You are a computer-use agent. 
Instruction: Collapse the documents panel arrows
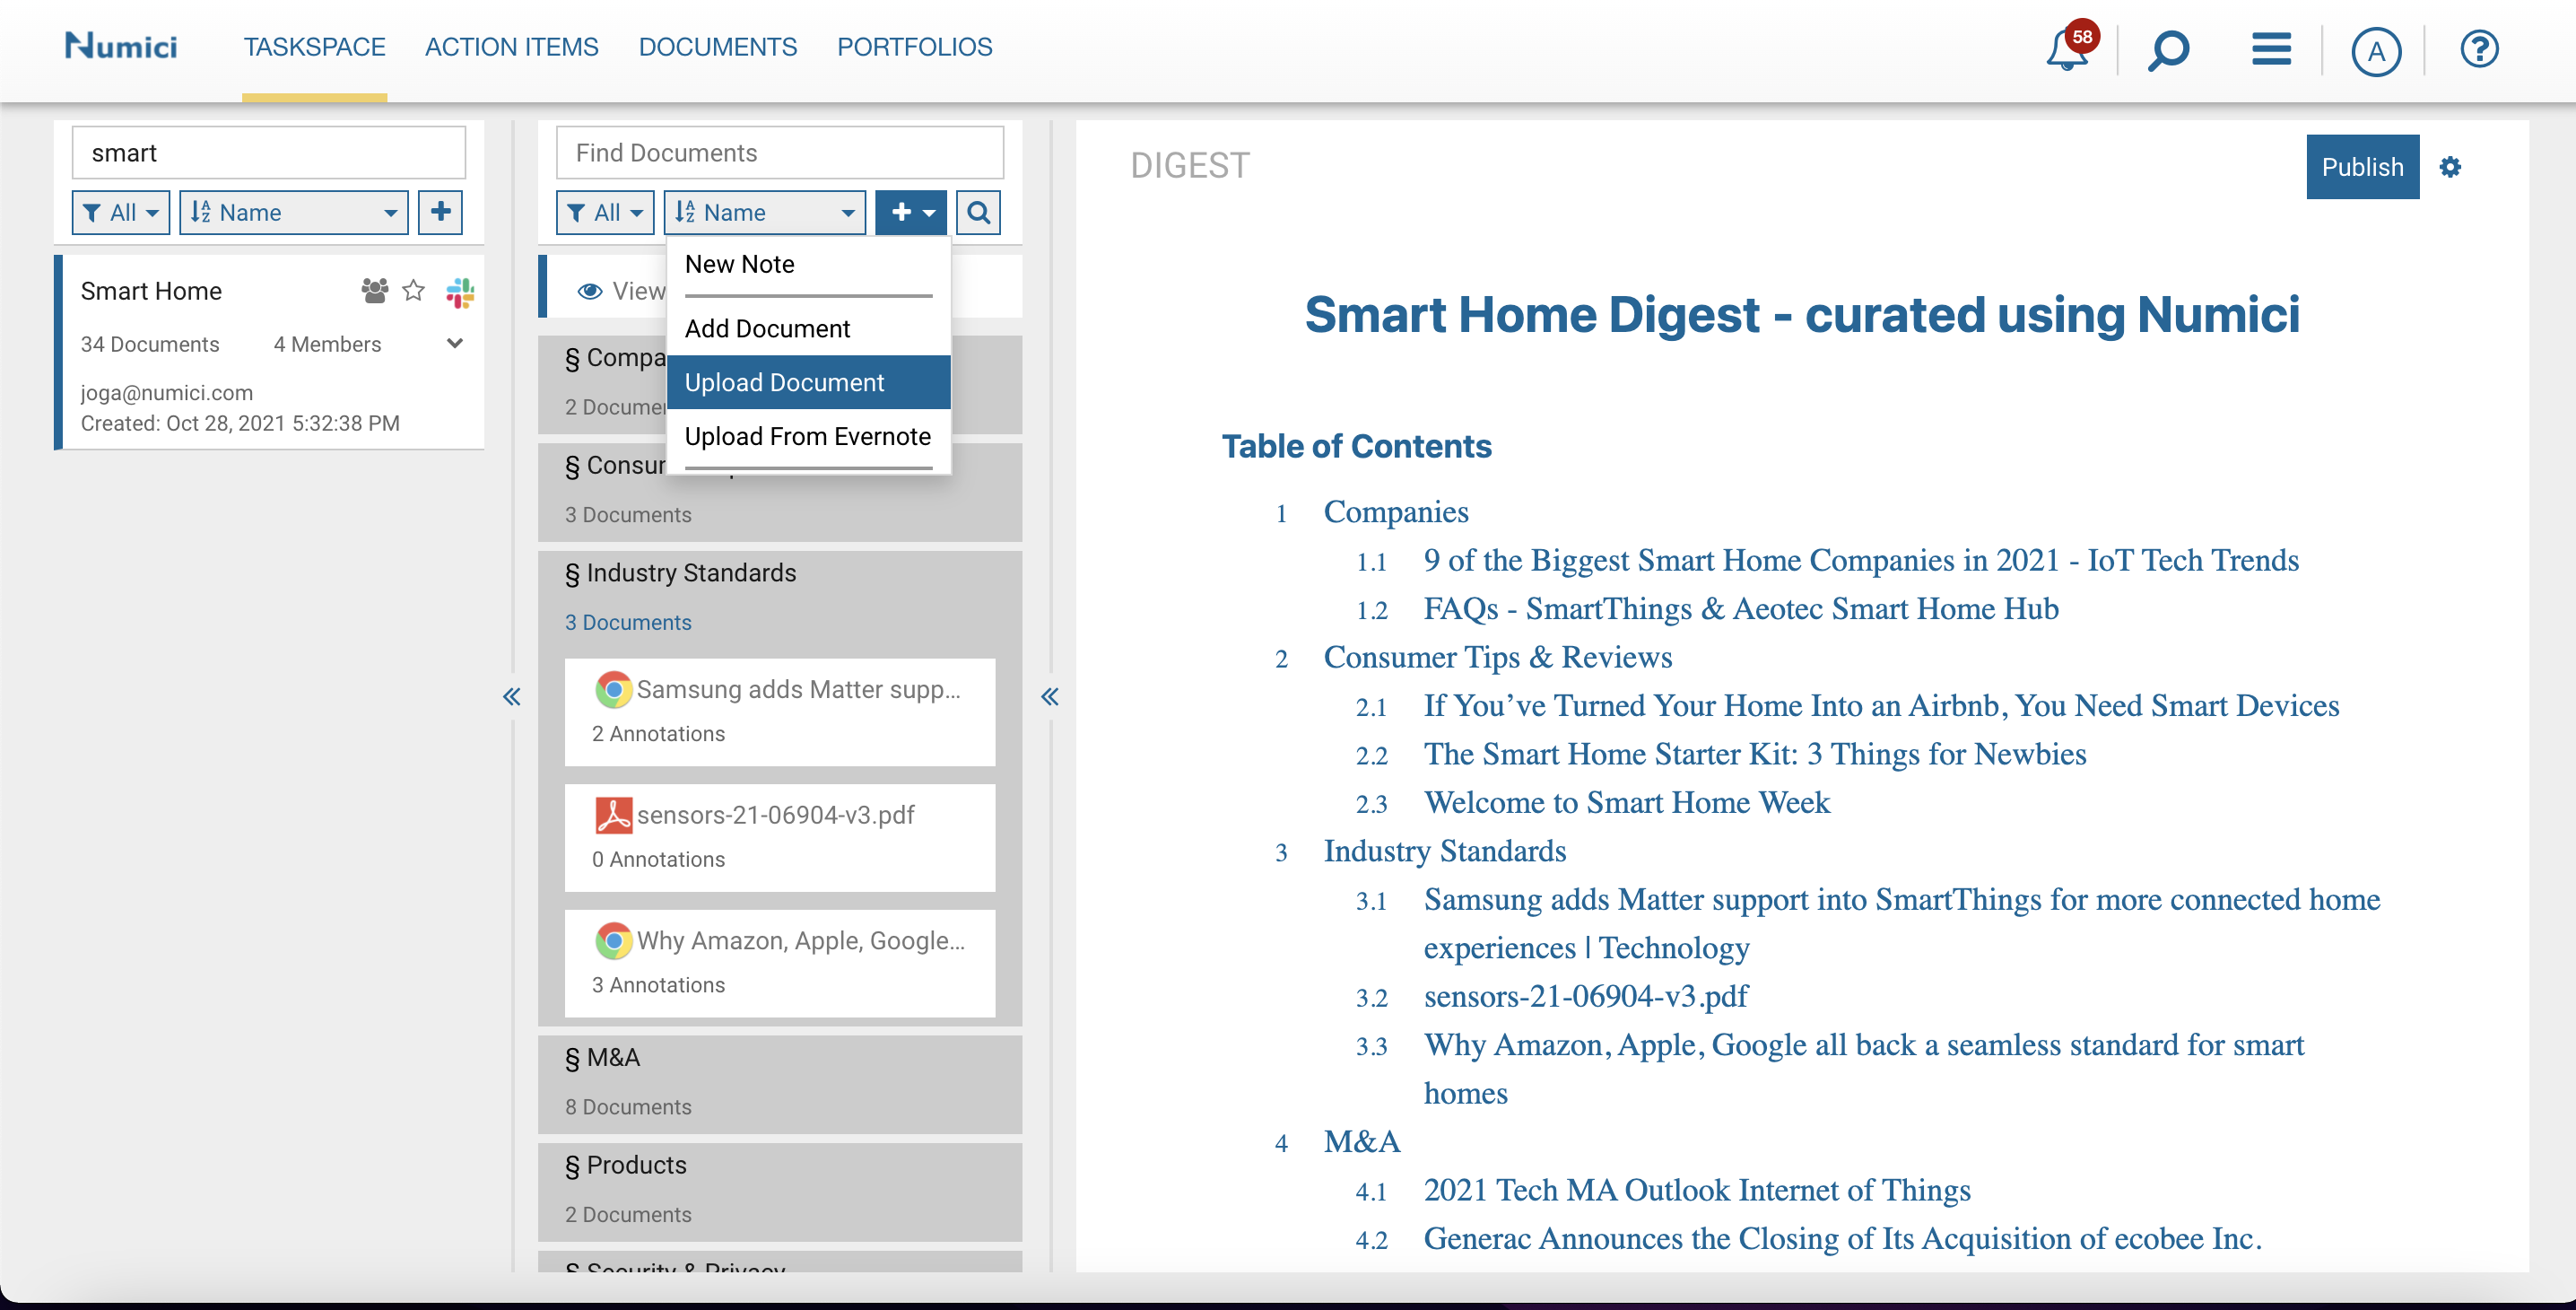coord(1049,696)
